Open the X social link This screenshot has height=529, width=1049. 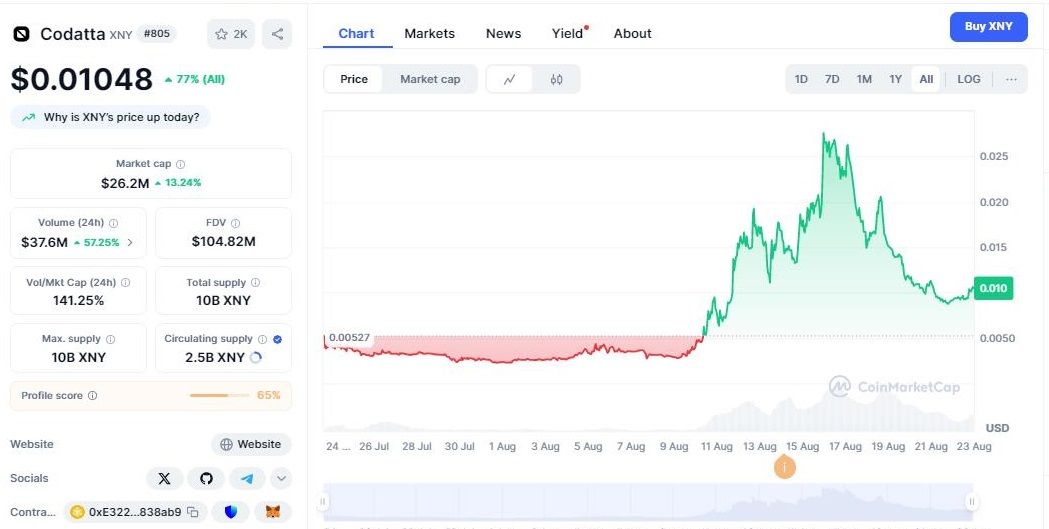[x=165, y=478]
